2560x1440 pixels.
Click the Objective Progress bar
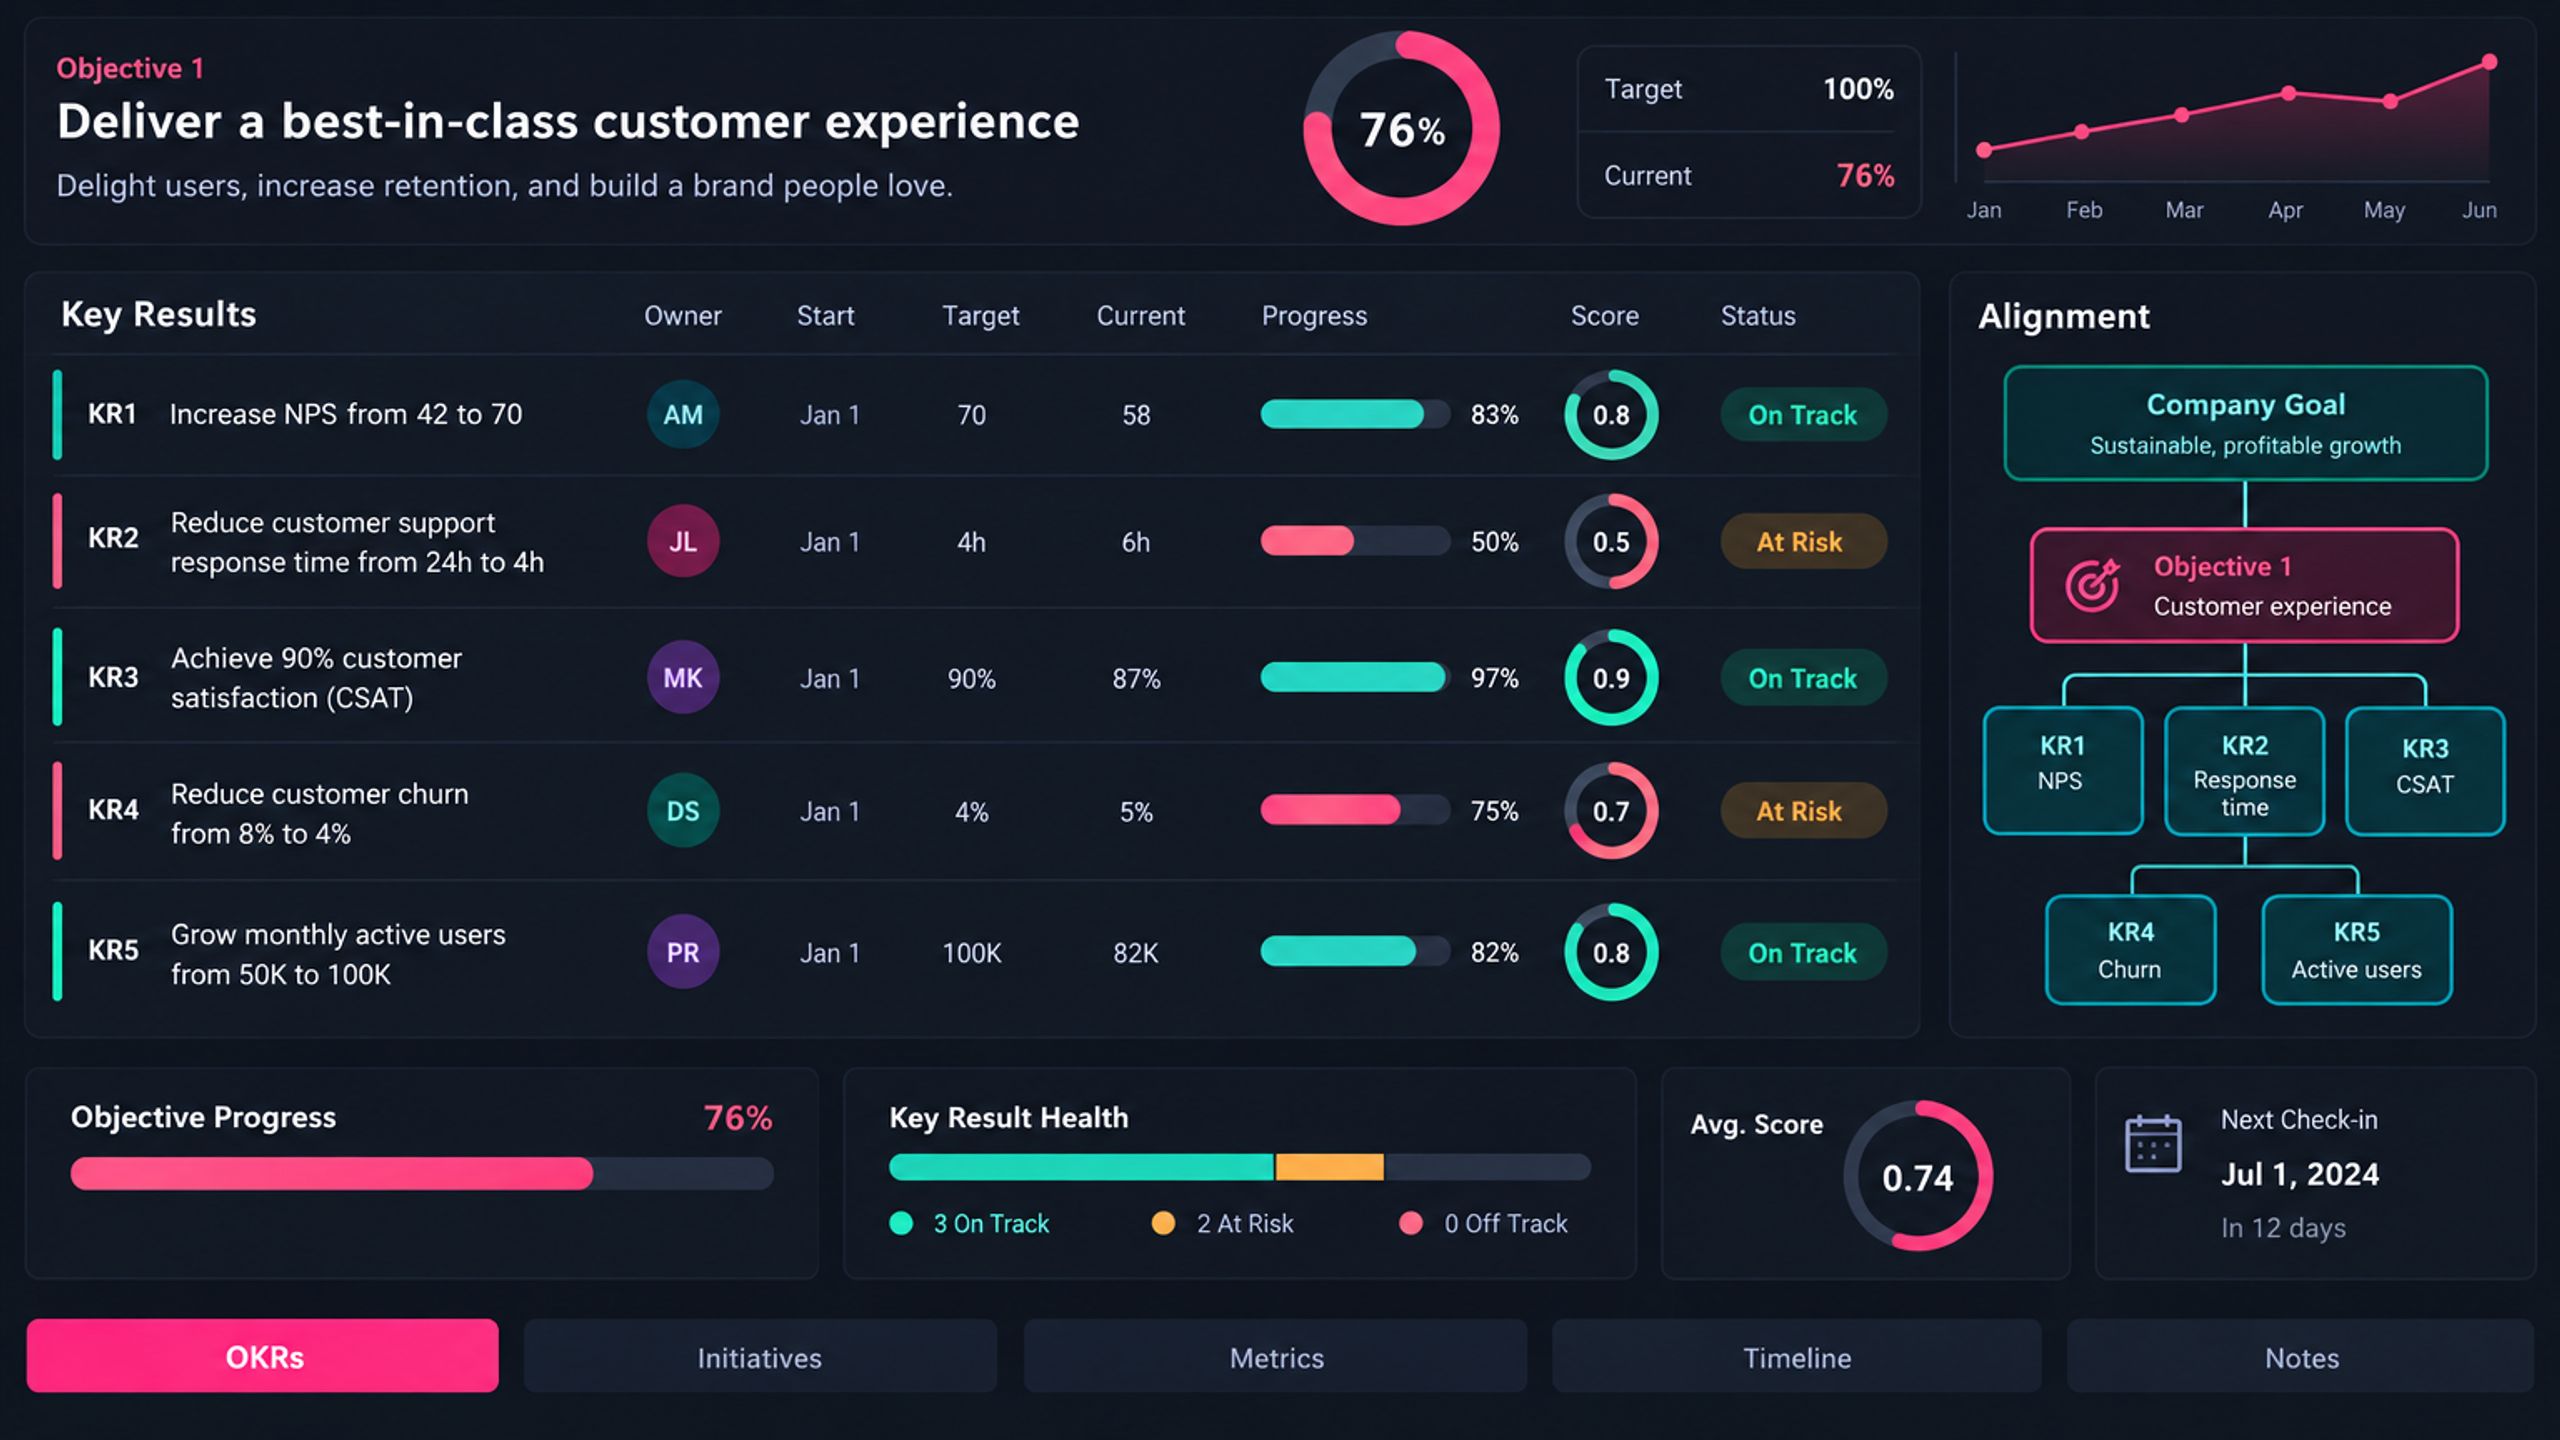click(422, 1173)
